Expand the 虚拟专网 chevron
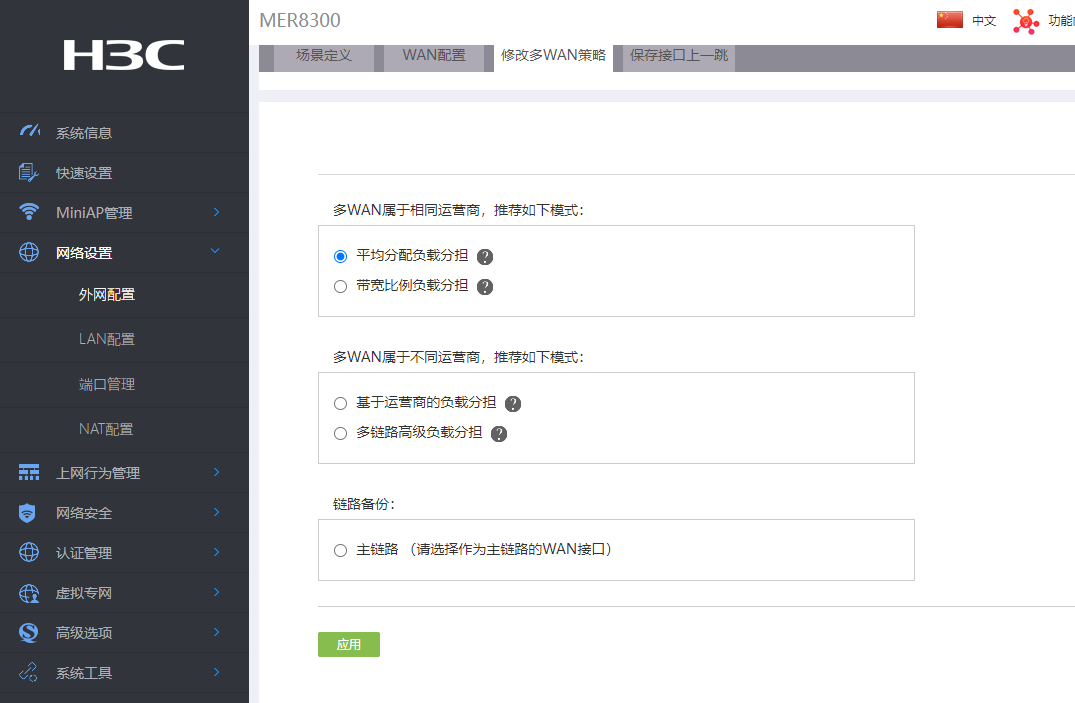 click(x=217, y=592)
